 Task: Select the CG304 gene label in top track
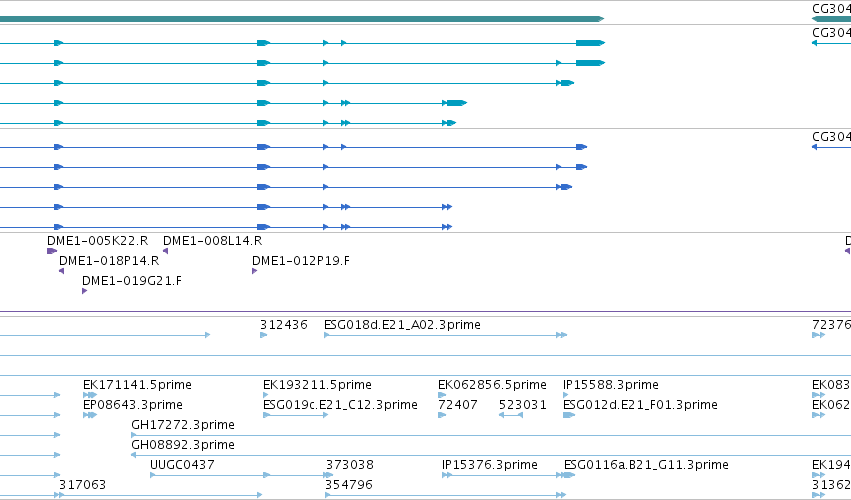831,9
